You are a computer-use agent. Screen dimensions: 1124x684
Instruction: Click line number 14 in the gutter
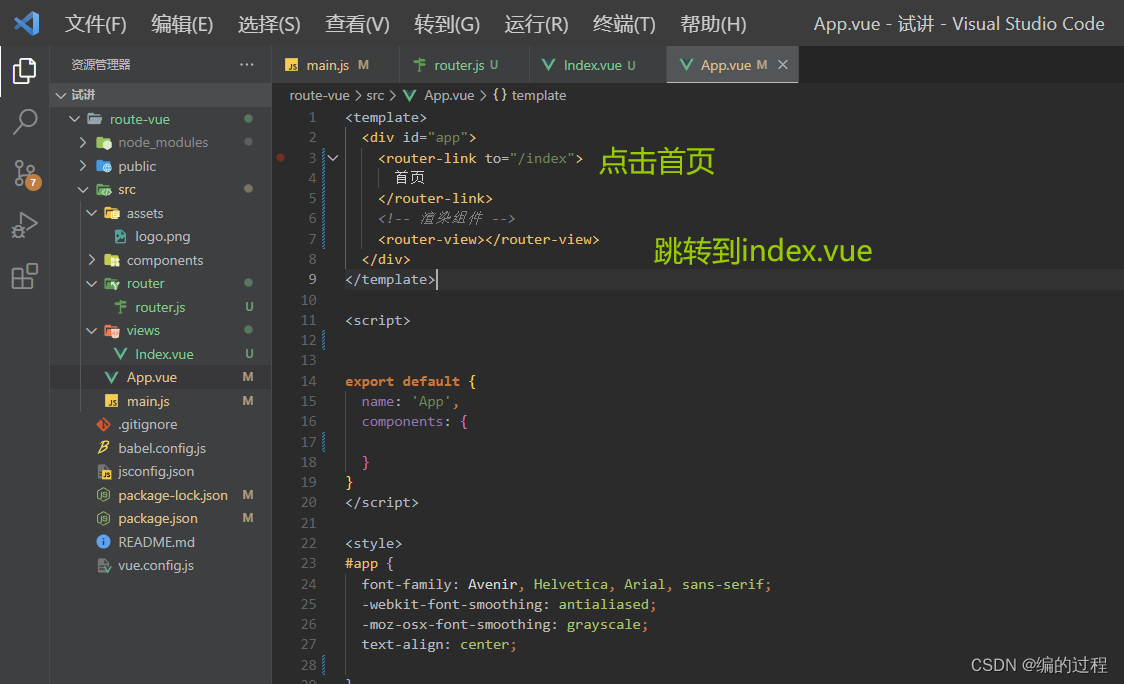309,381
